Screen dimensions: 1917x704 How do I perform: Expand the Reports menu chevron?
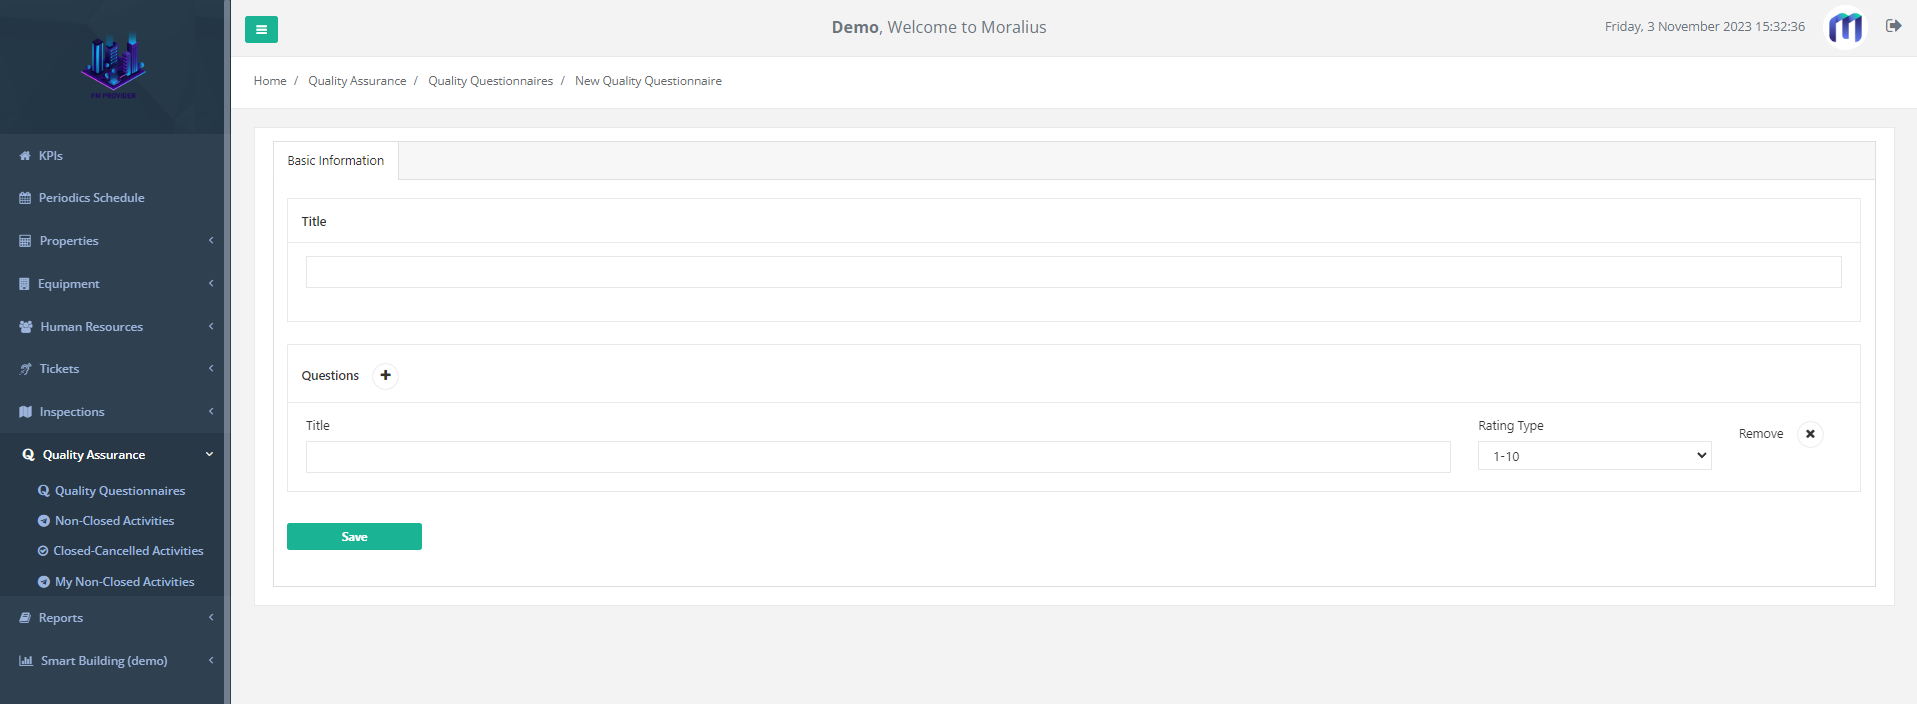coord(211,617)
